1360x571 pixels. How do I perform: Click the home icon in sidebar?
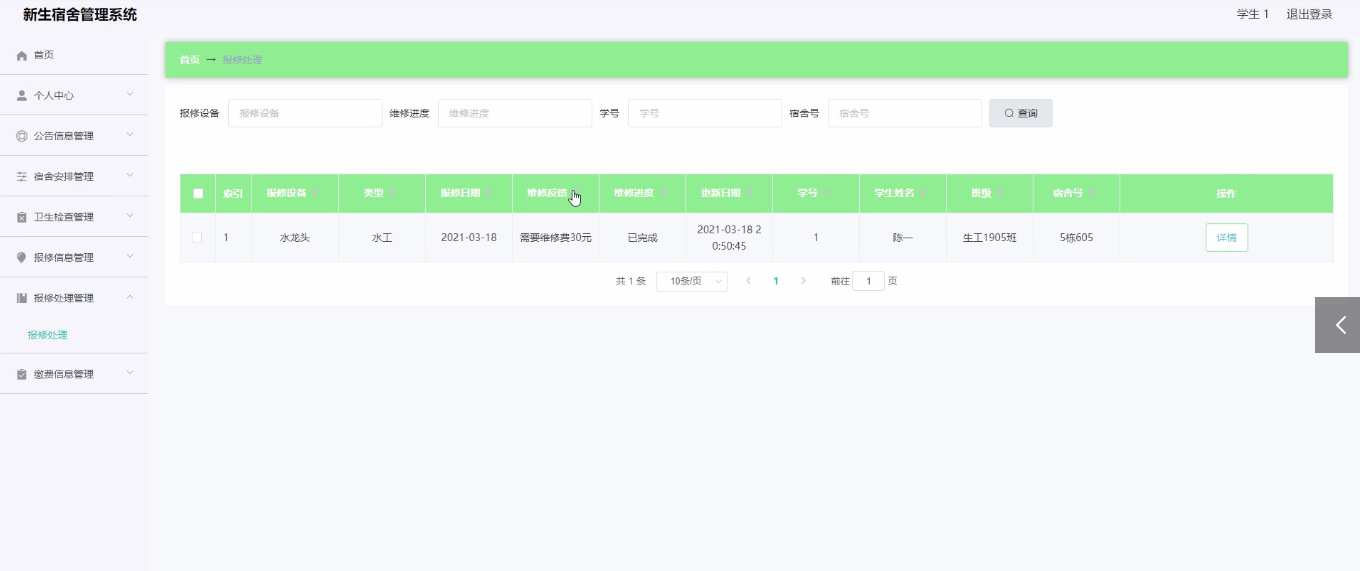pyautogui.click(x=22, y=56)
